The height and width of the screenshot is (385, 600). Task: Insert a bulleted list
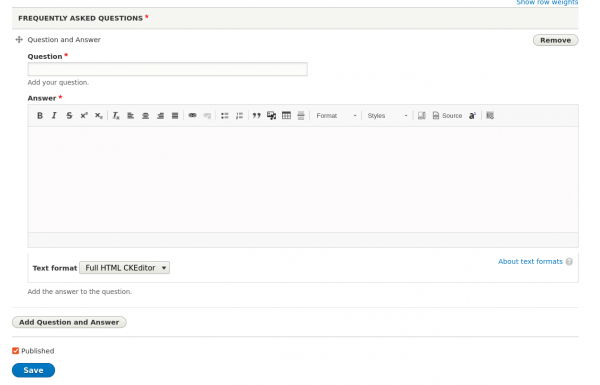tap(225, 116)
